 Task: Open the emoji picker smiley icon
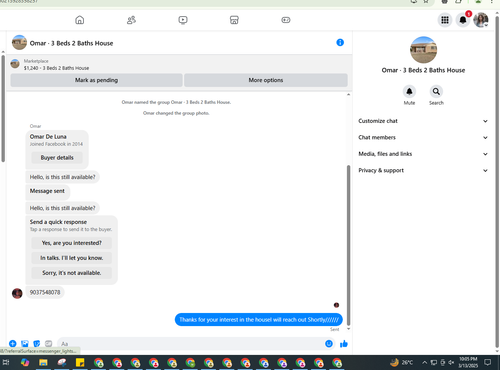tap(329, 344)
